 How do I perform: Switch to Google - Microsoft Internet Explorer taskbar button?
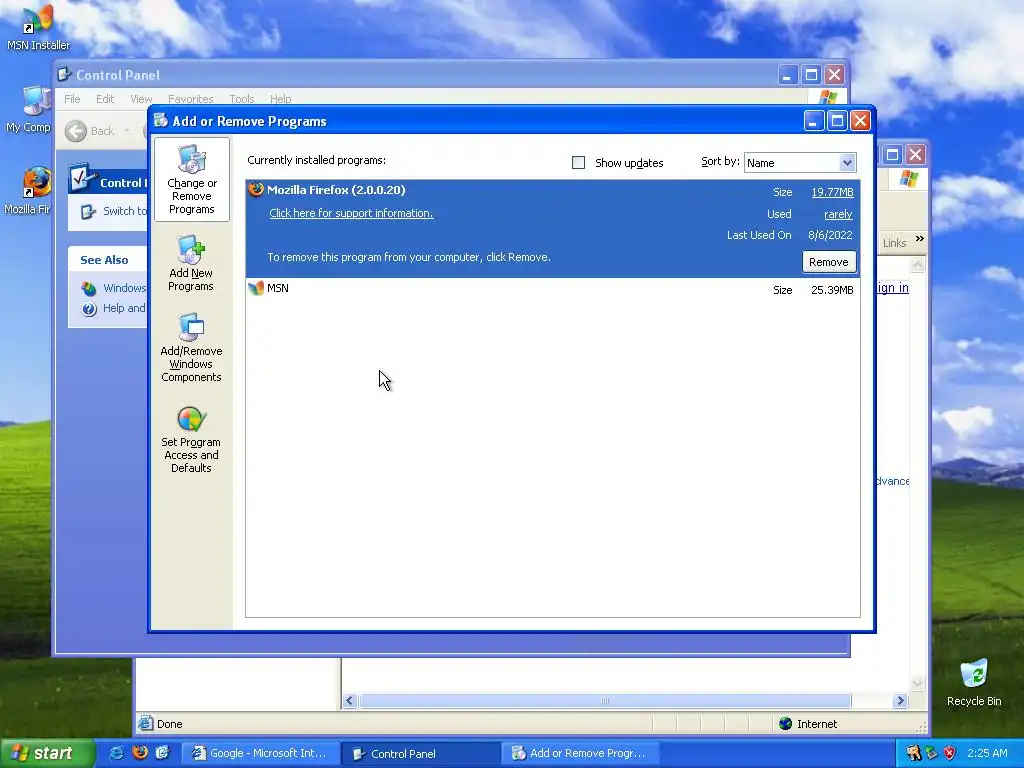click(260, 753)
